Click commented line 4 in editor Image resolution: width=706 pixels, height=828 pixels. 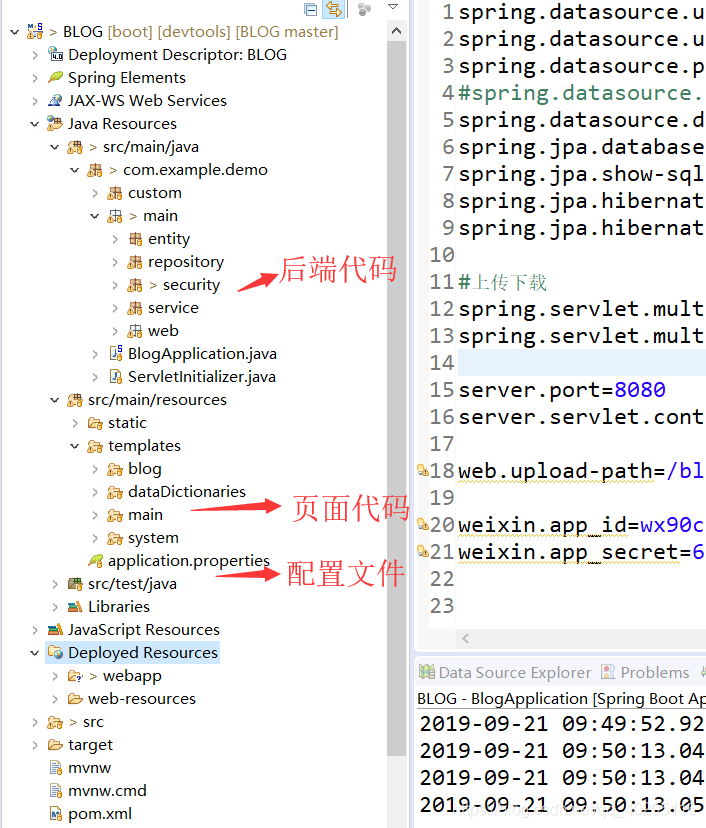(581, 93)
